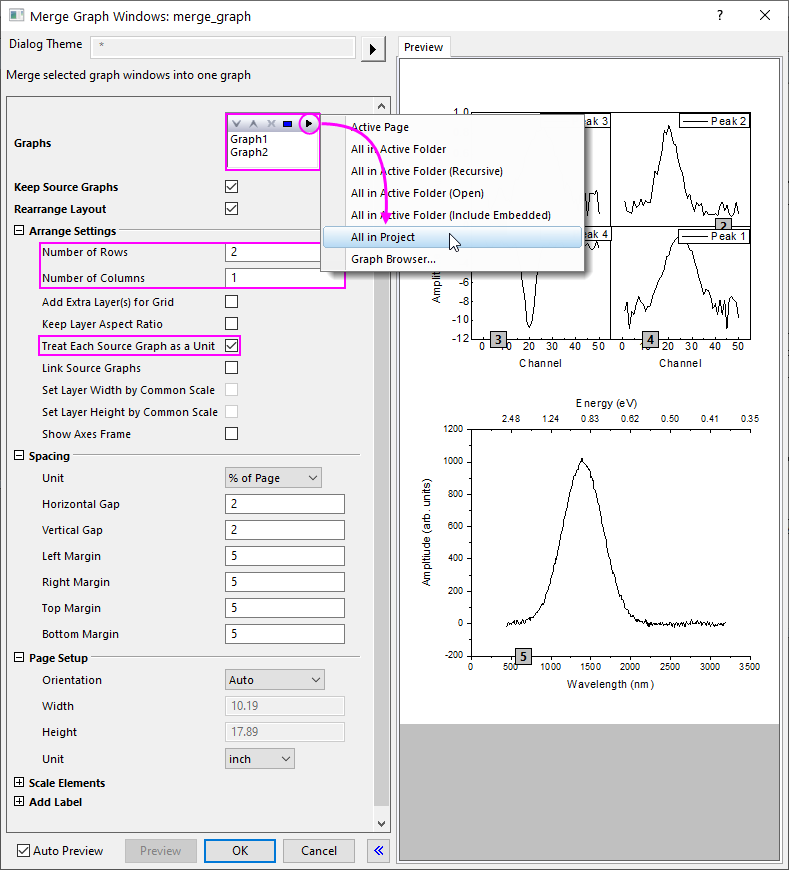Click the remove X icon in Graphs list
Viewport: 789px width, 870px height.
(x=271, y=124)
